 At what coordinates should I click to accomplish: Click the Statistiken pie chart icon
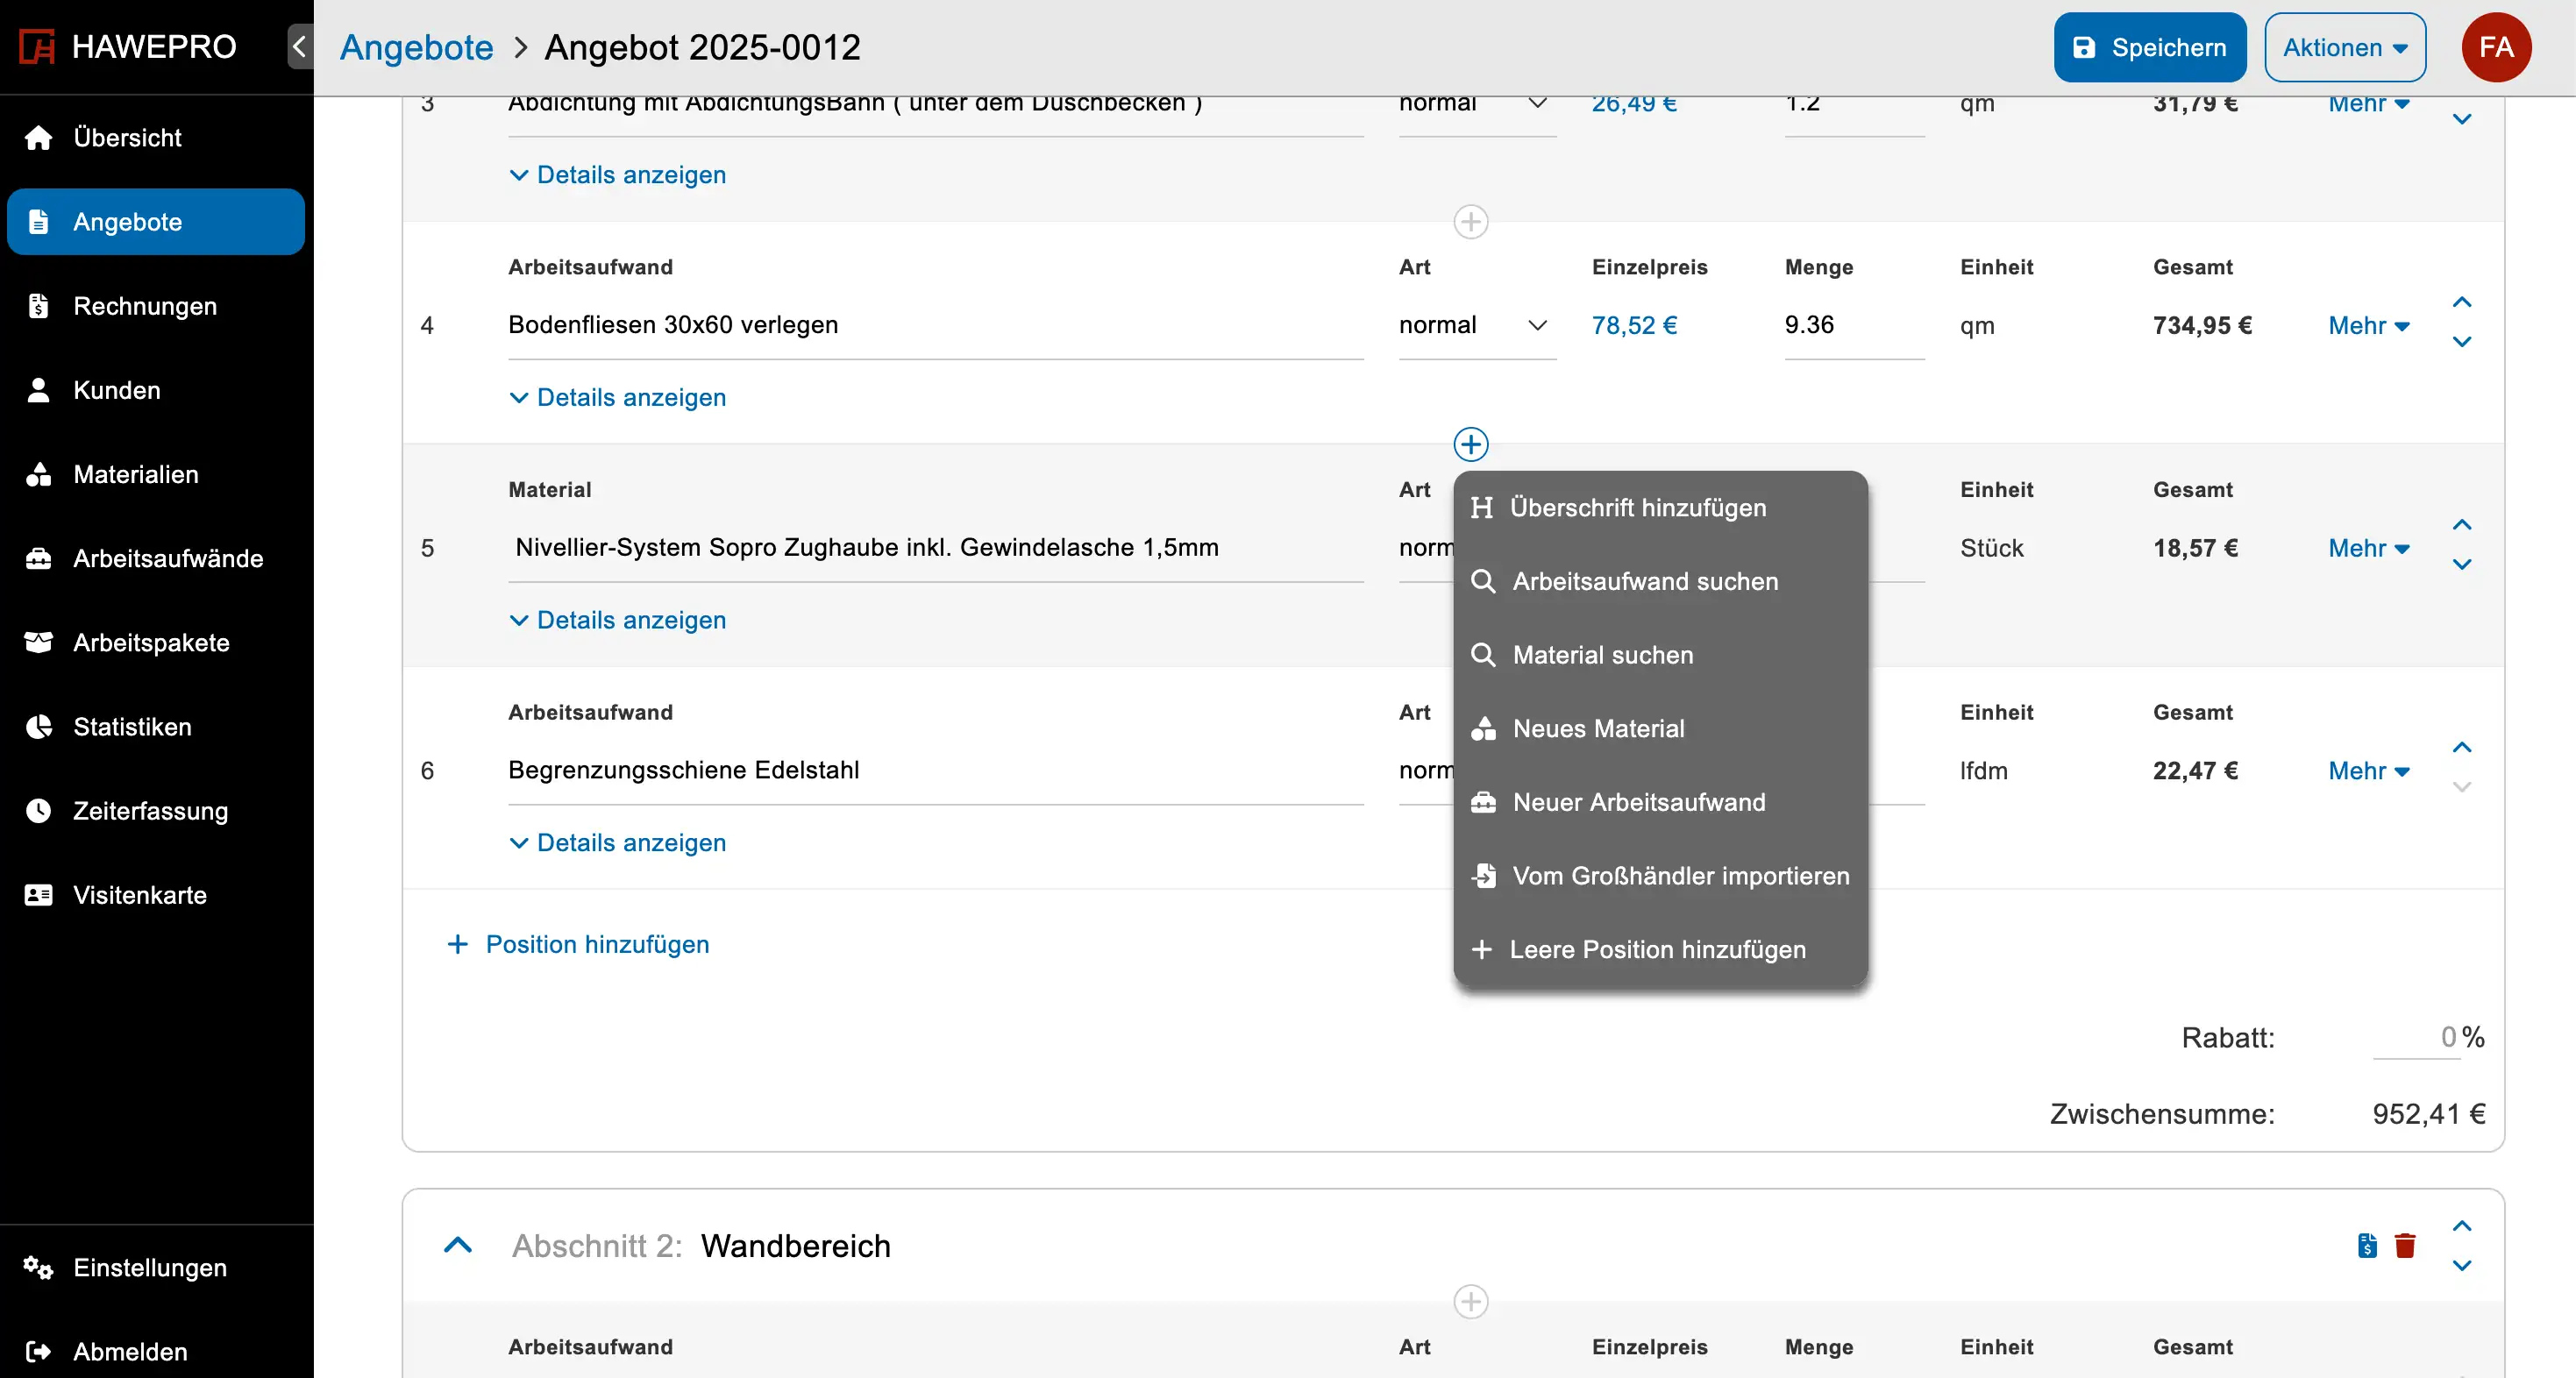click(x=39, y=727)
